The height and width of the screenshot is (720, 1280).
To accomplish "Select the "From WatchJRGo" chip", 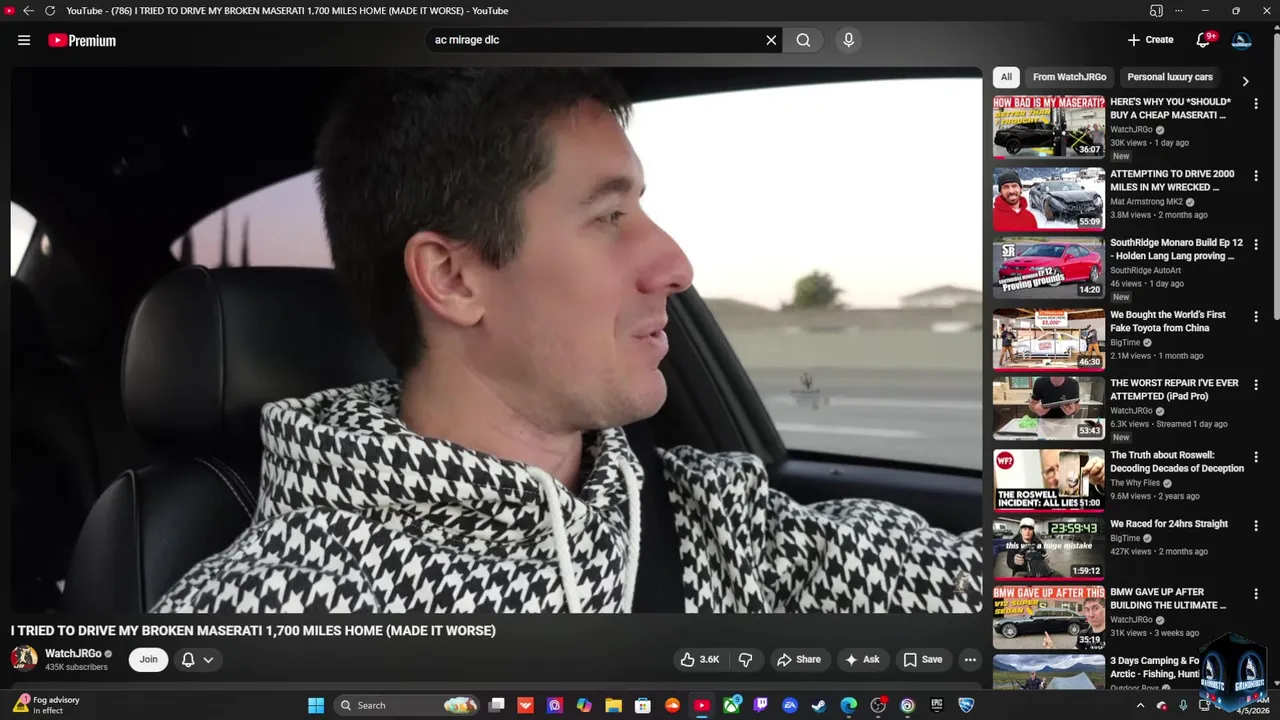I will 1069,77.
